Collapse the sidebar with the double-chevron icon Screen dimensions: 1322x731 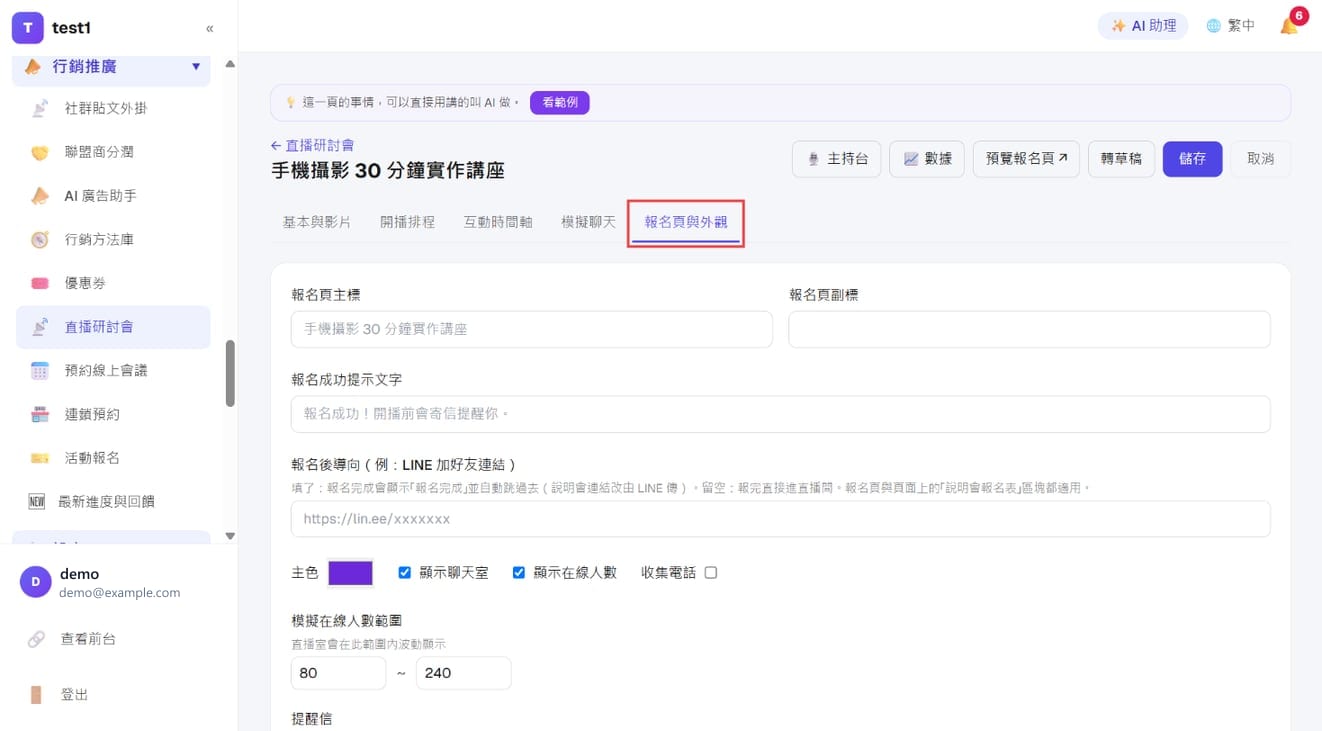tap(210, 28)
